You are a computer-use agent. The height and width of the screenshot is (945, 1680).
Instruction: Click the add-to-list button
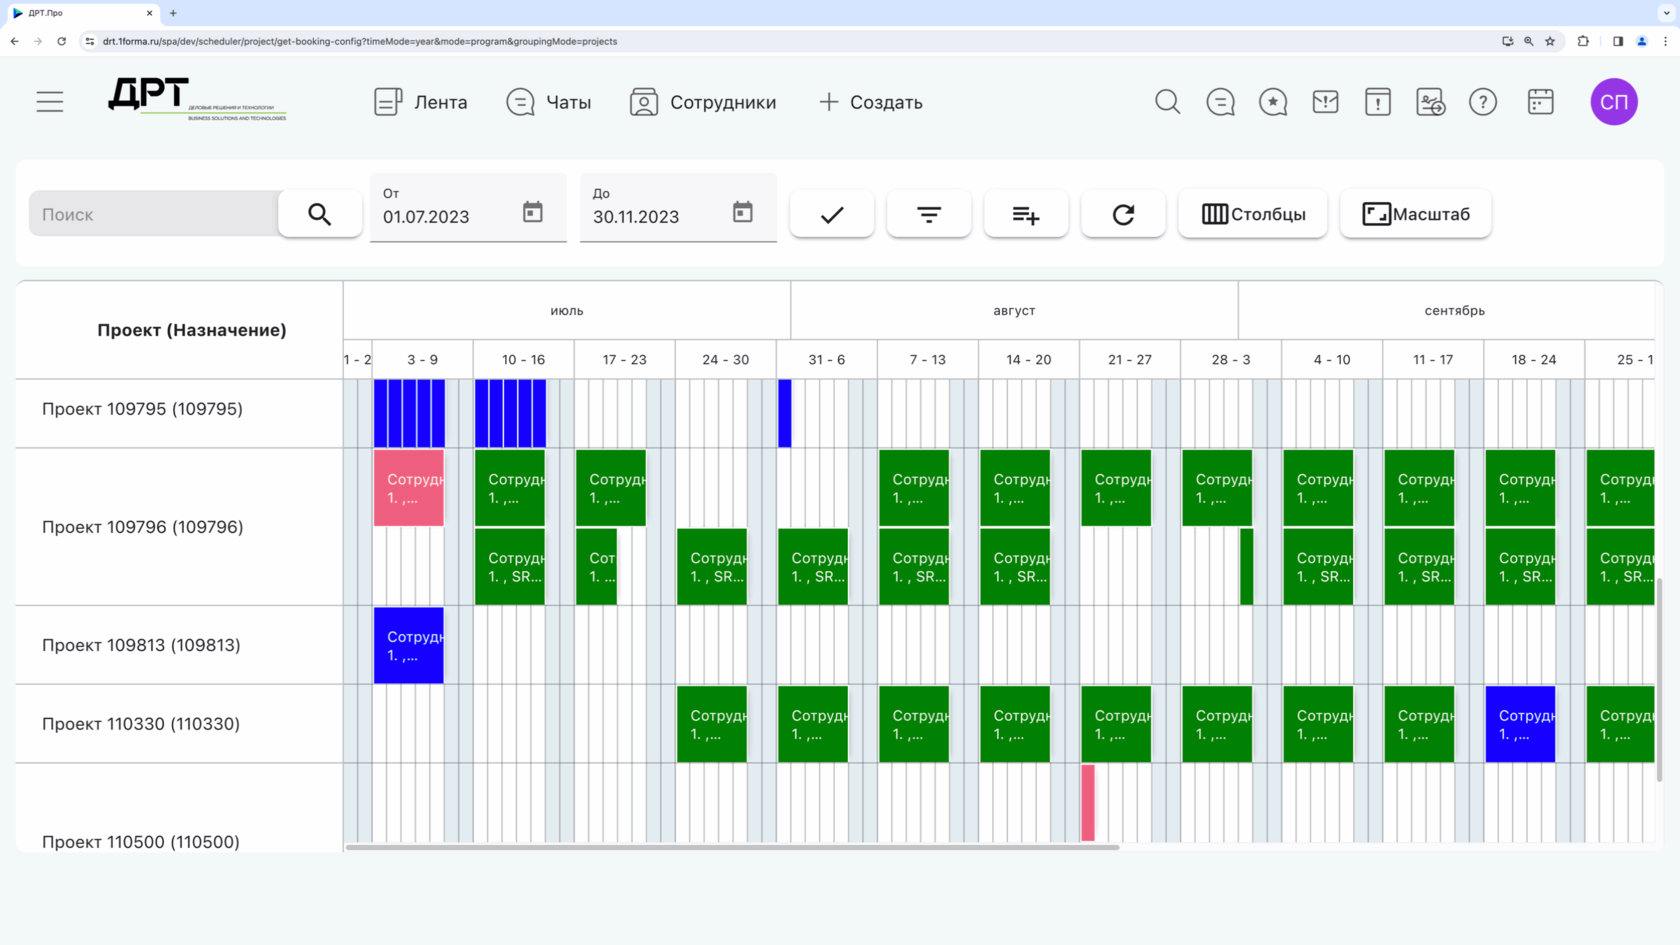(1026, 214)
